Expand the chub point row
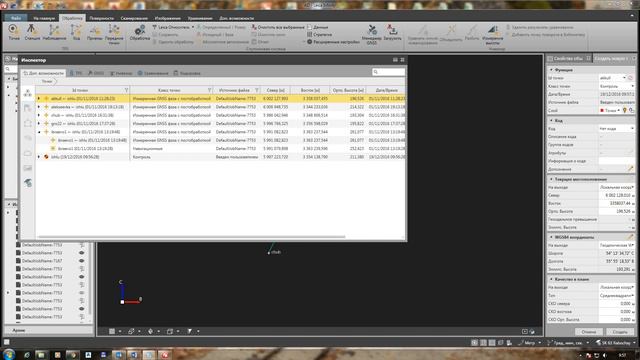 pos(39,115)
